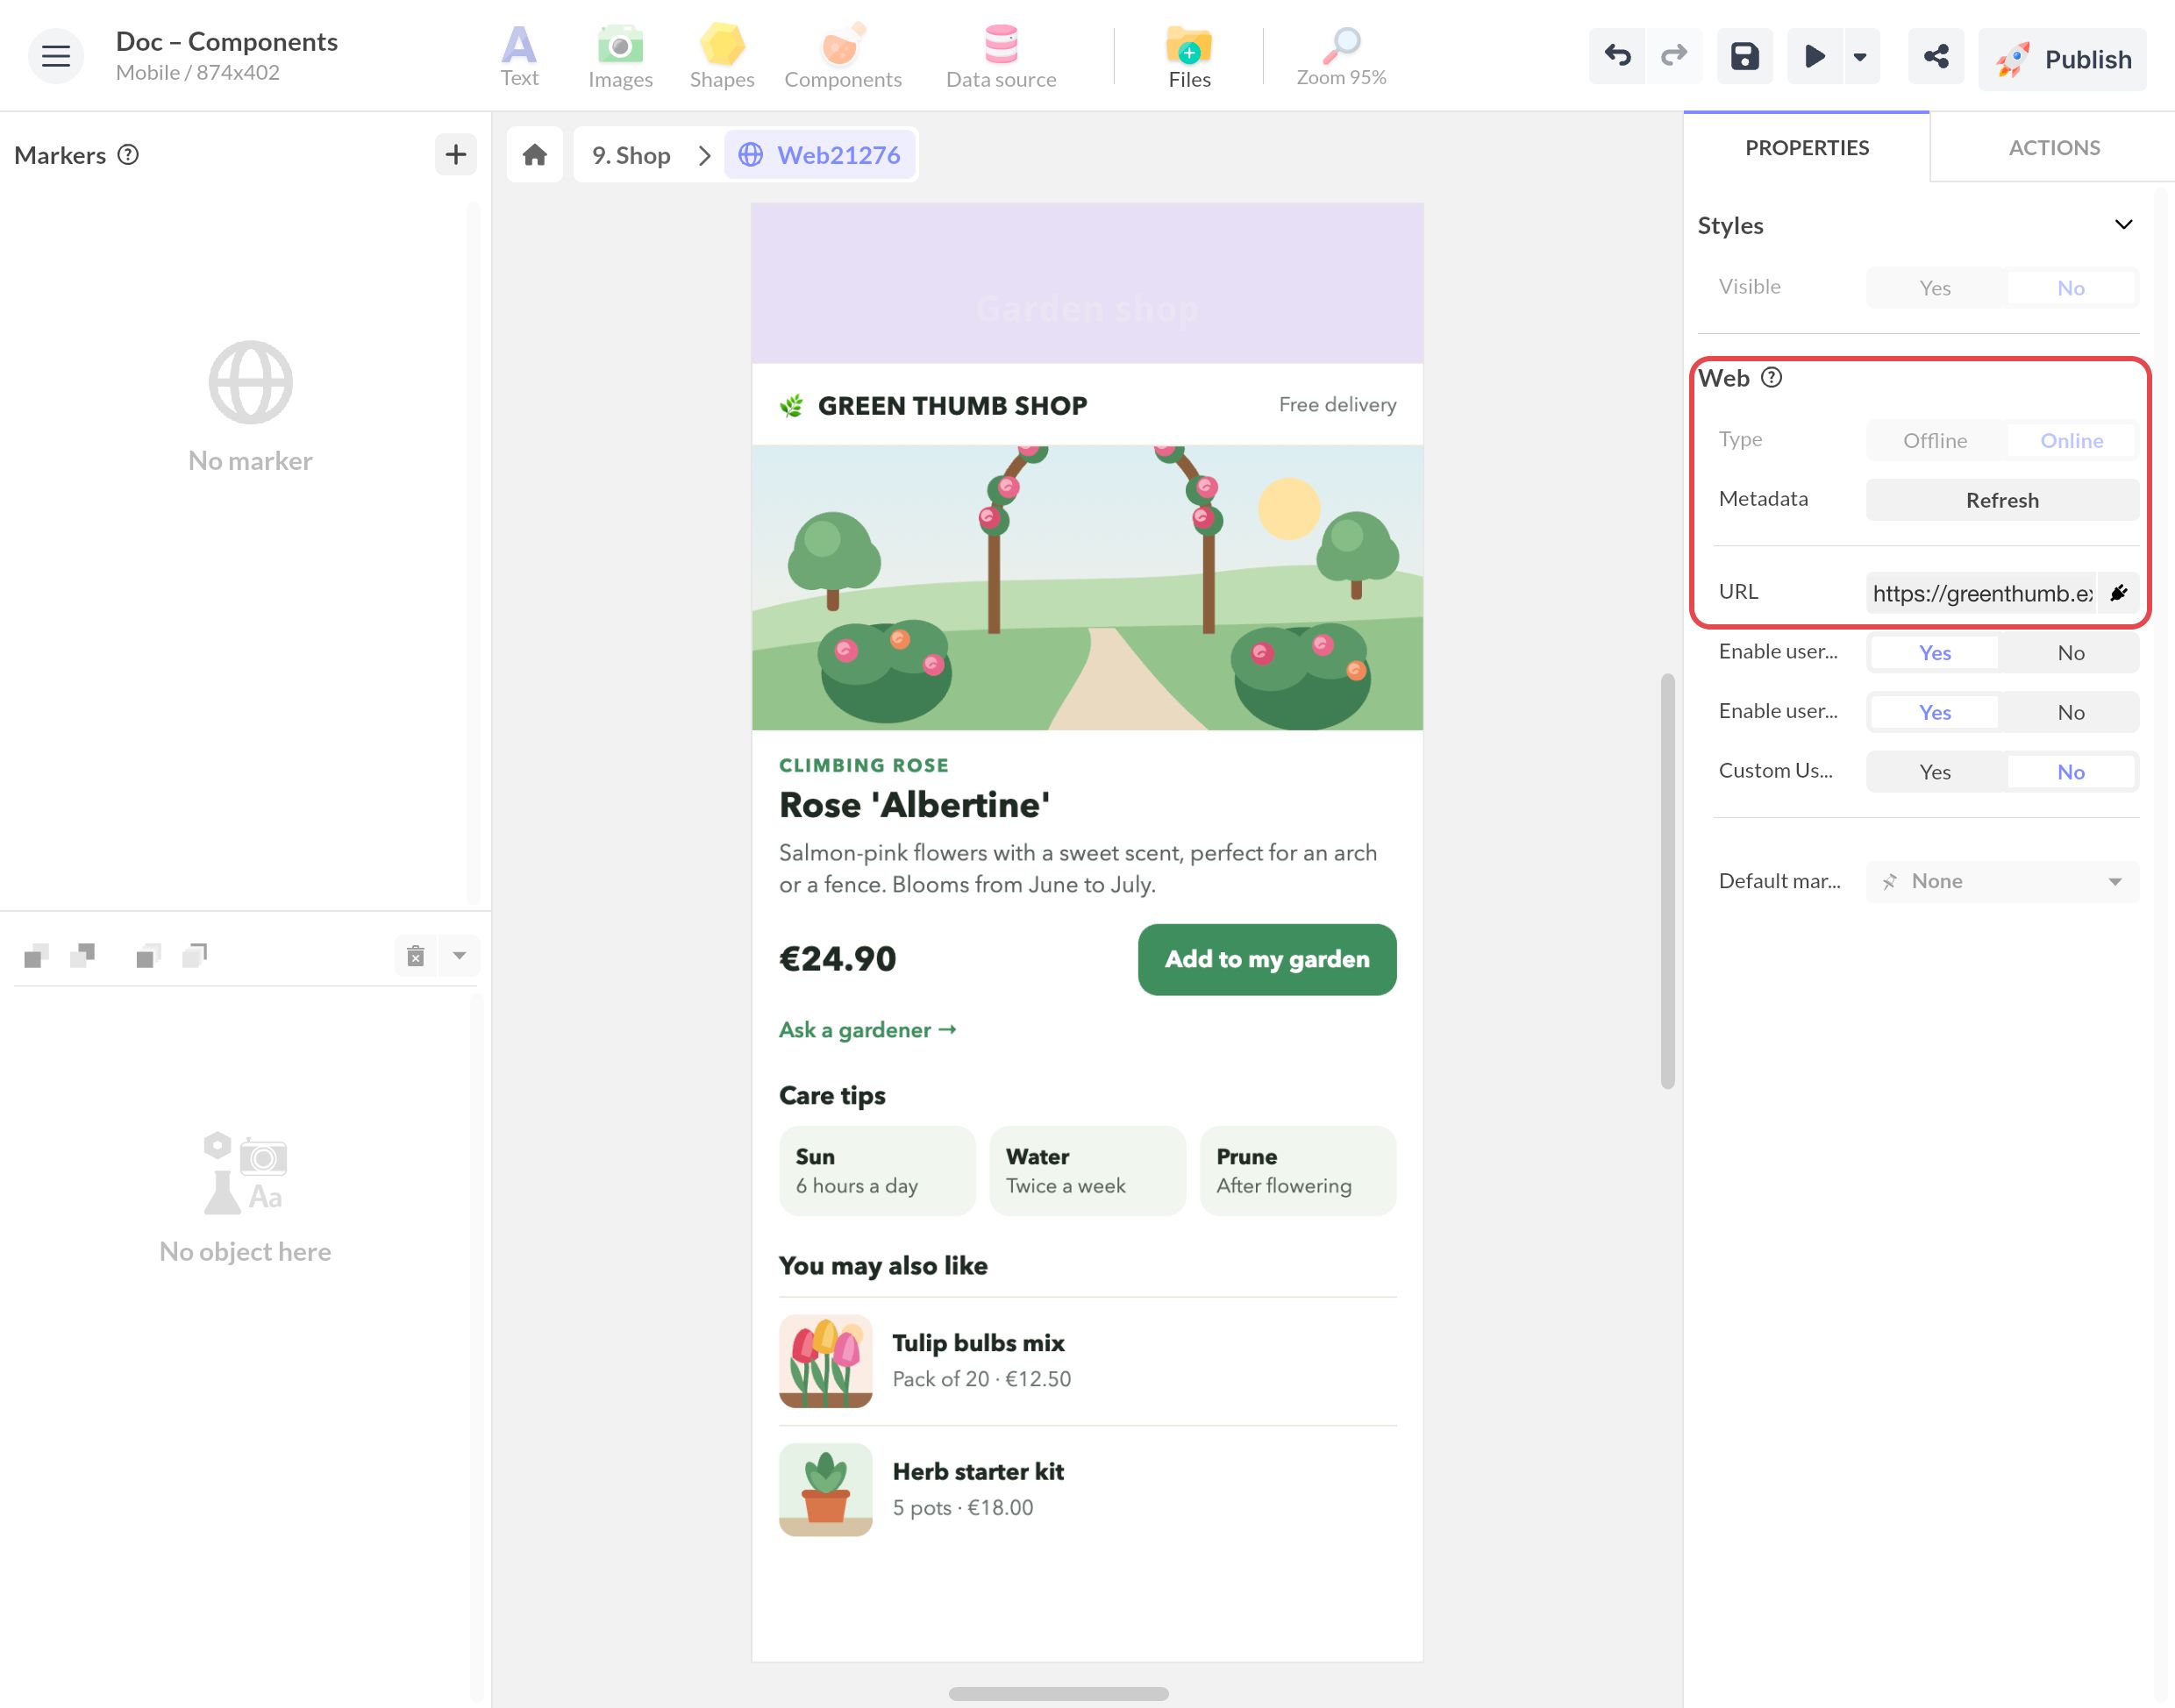Select the Text tool

point(519,56)
